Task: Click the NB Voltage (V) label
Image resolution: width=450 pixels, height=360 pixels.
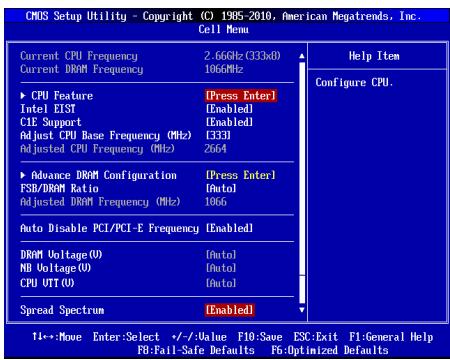Action: coord(55,268)
